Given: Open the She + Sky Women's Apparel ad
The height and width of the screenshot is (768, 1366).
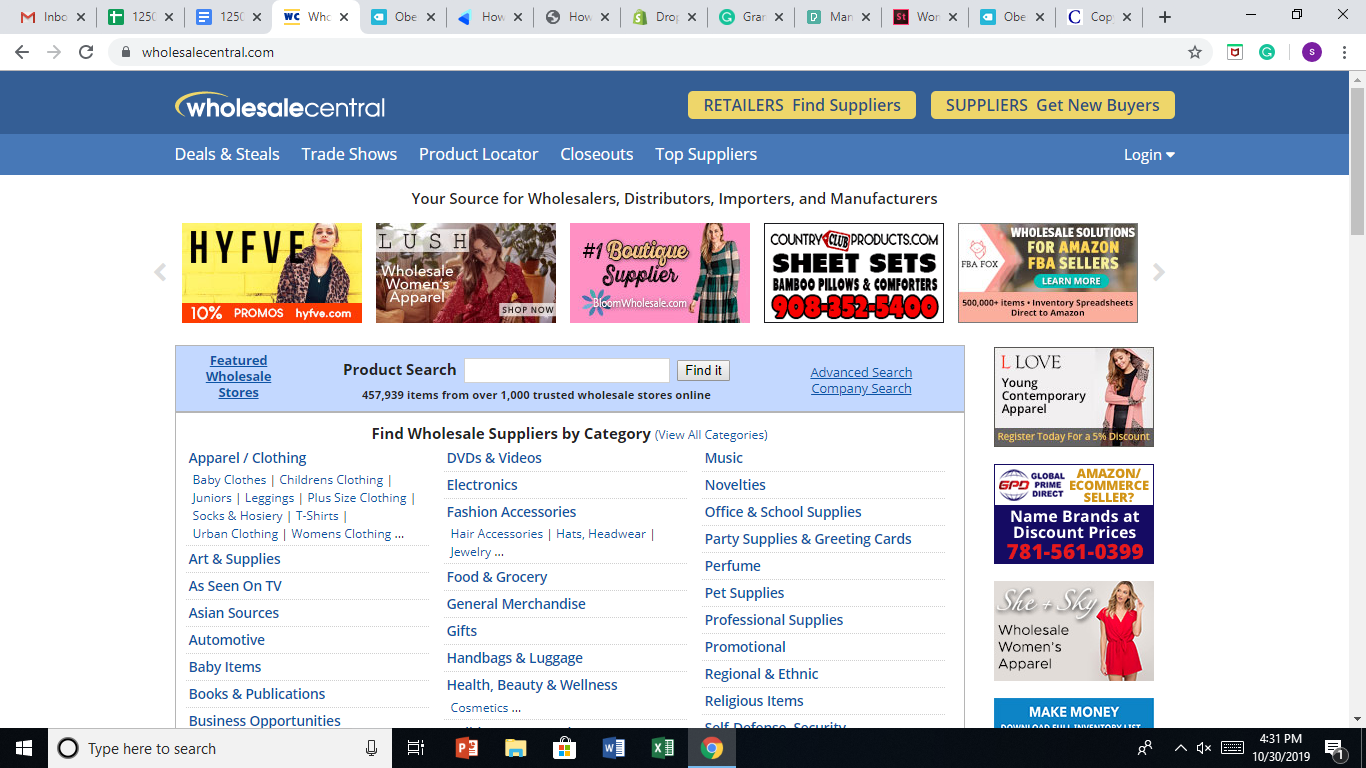Looking at the screenshot, I should point(1074,631).
